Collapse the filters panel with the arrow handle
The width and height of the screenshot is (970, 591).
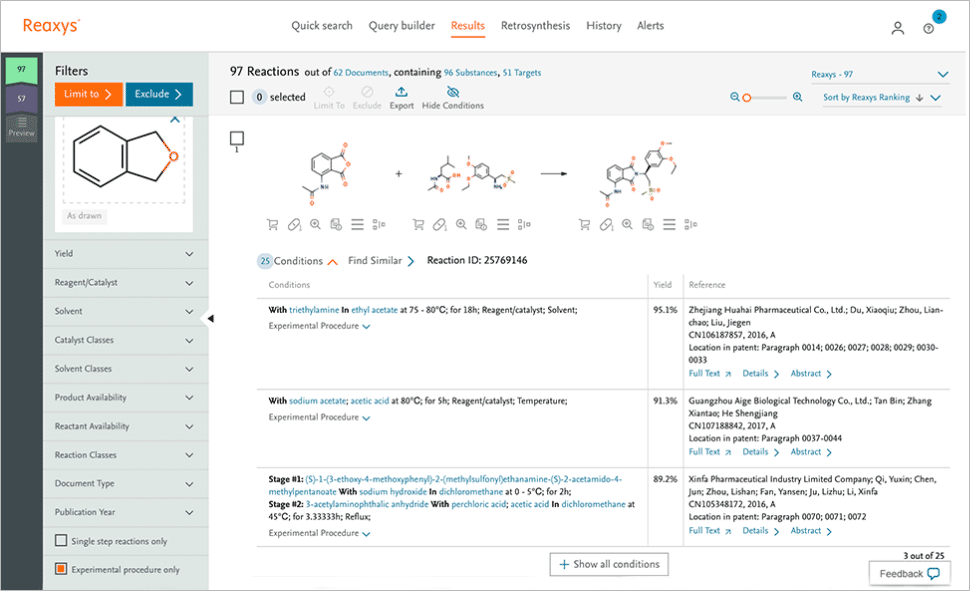click(210, 318)
